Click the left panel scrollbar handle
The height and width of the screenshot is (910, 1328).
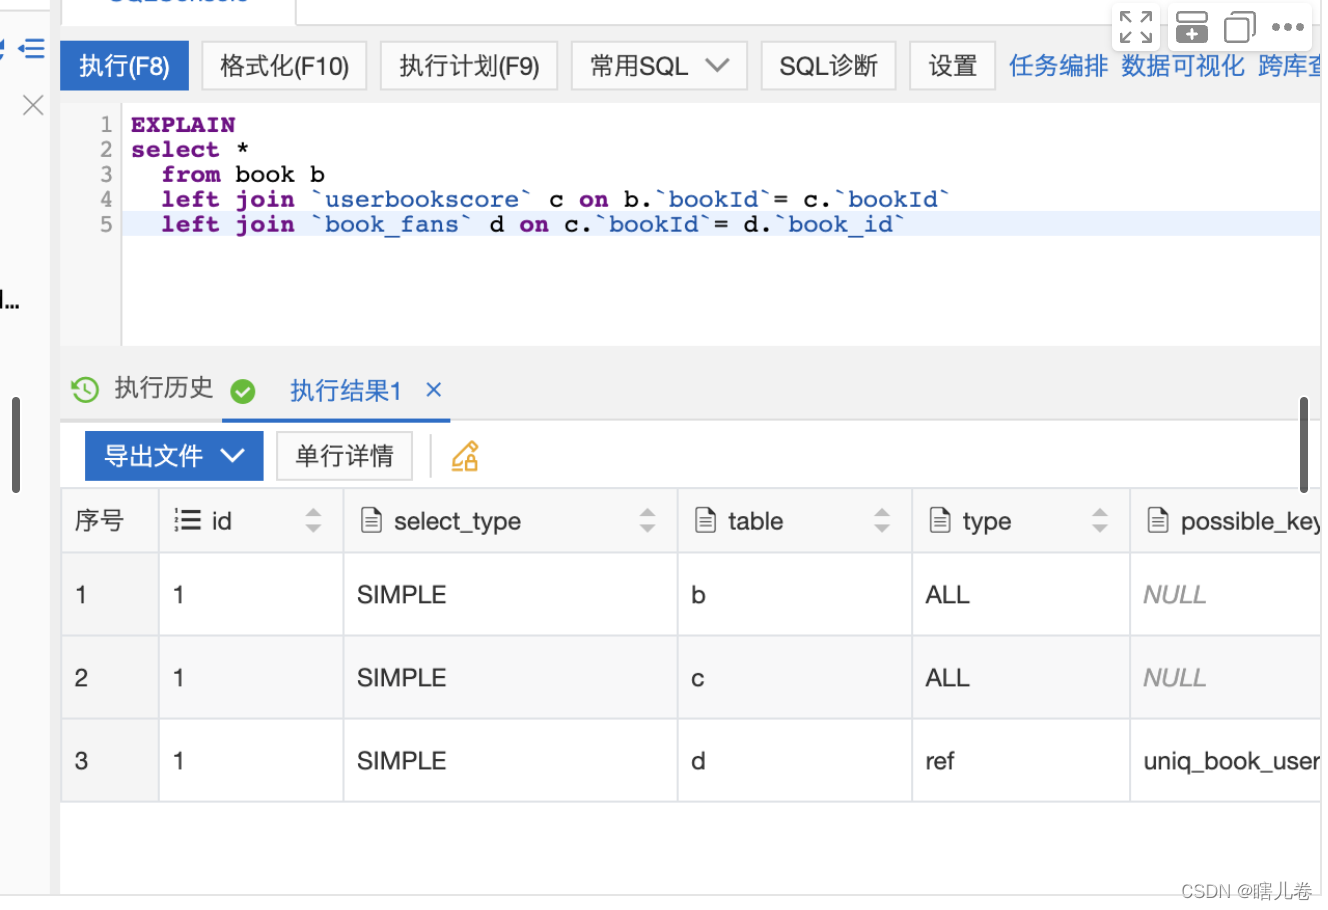(x=16, y=445)
